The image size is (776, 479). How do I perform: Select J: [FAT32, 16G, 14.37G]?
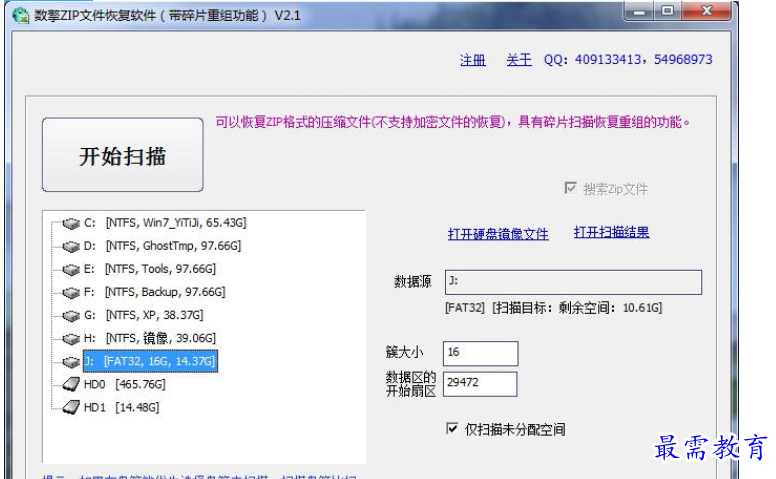point(150,361)
